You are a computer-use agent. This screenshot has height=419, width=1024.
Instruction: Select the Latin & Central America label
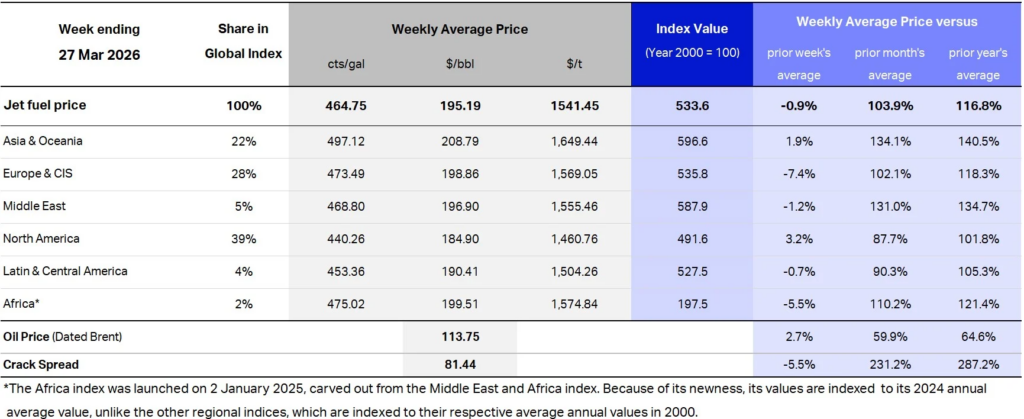pyautogui.click(x=66, y=271)
